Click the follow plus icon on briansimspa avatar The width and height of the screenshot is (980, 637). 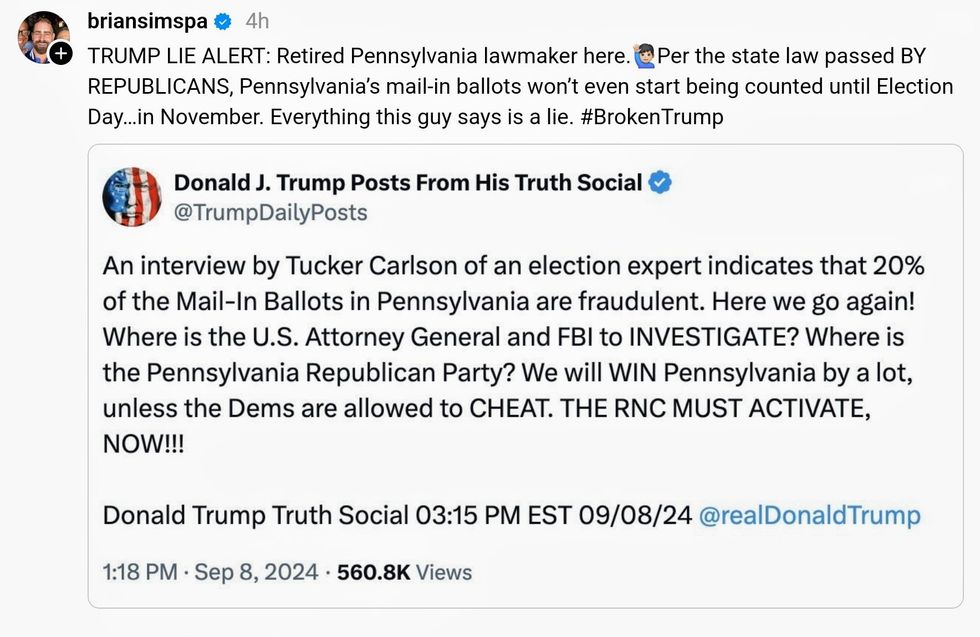pos(61,53)
